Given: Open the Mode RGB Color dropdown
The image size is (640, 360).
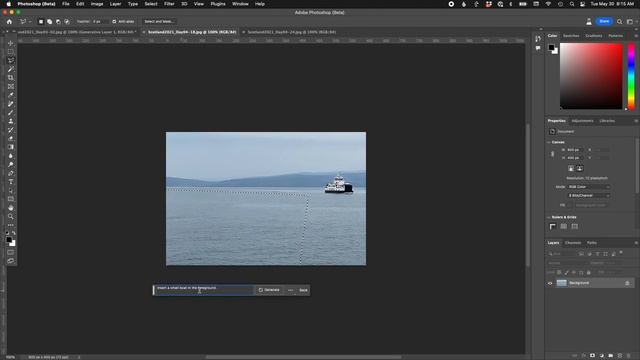Looking at the screenshot, I should point(589,187).
